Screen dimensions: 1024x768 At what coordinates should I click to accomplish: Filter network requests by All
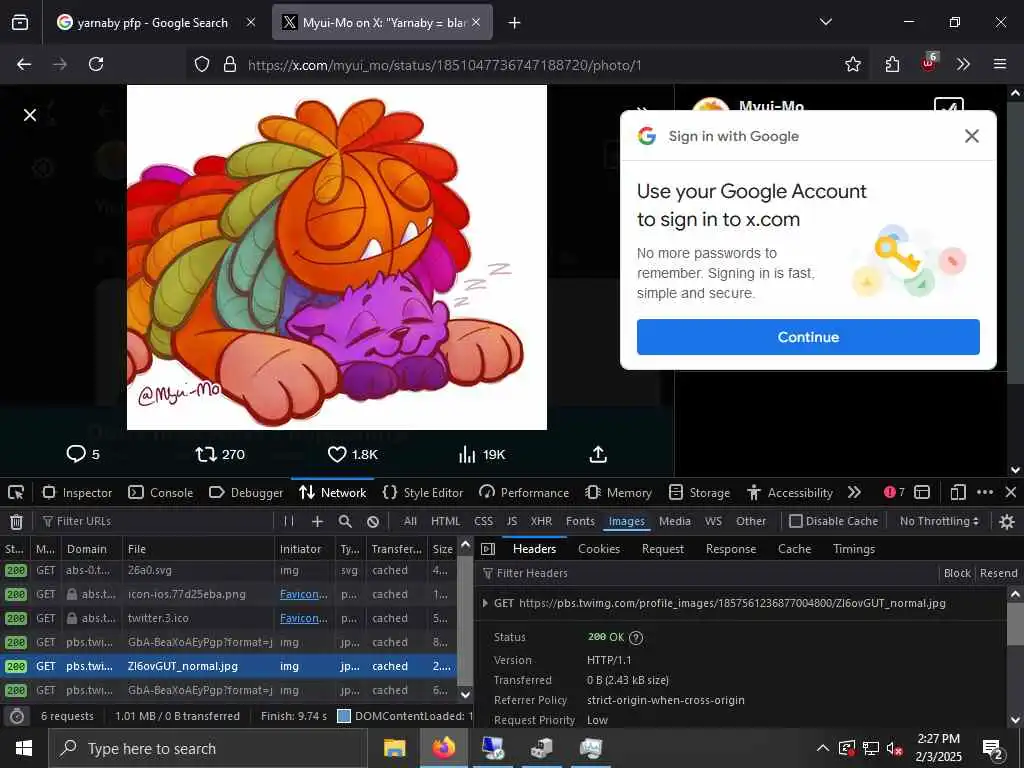coord(410,521)
